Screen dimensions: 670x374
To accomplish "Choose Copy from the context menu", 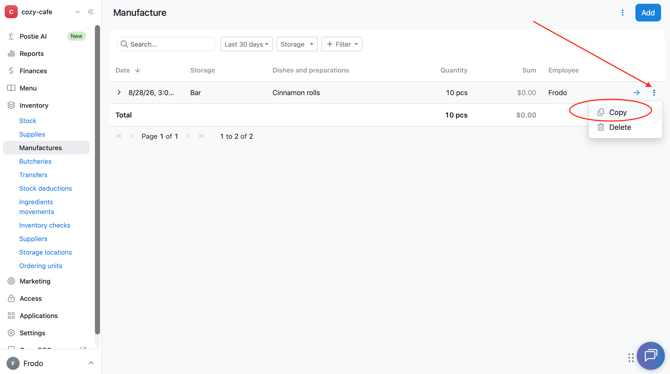I will coord(625,112).
